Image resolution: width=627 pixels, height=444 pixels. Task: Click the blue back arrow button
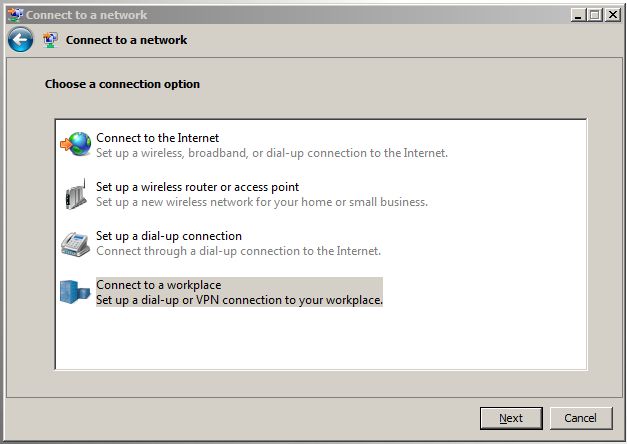(20, 40)
